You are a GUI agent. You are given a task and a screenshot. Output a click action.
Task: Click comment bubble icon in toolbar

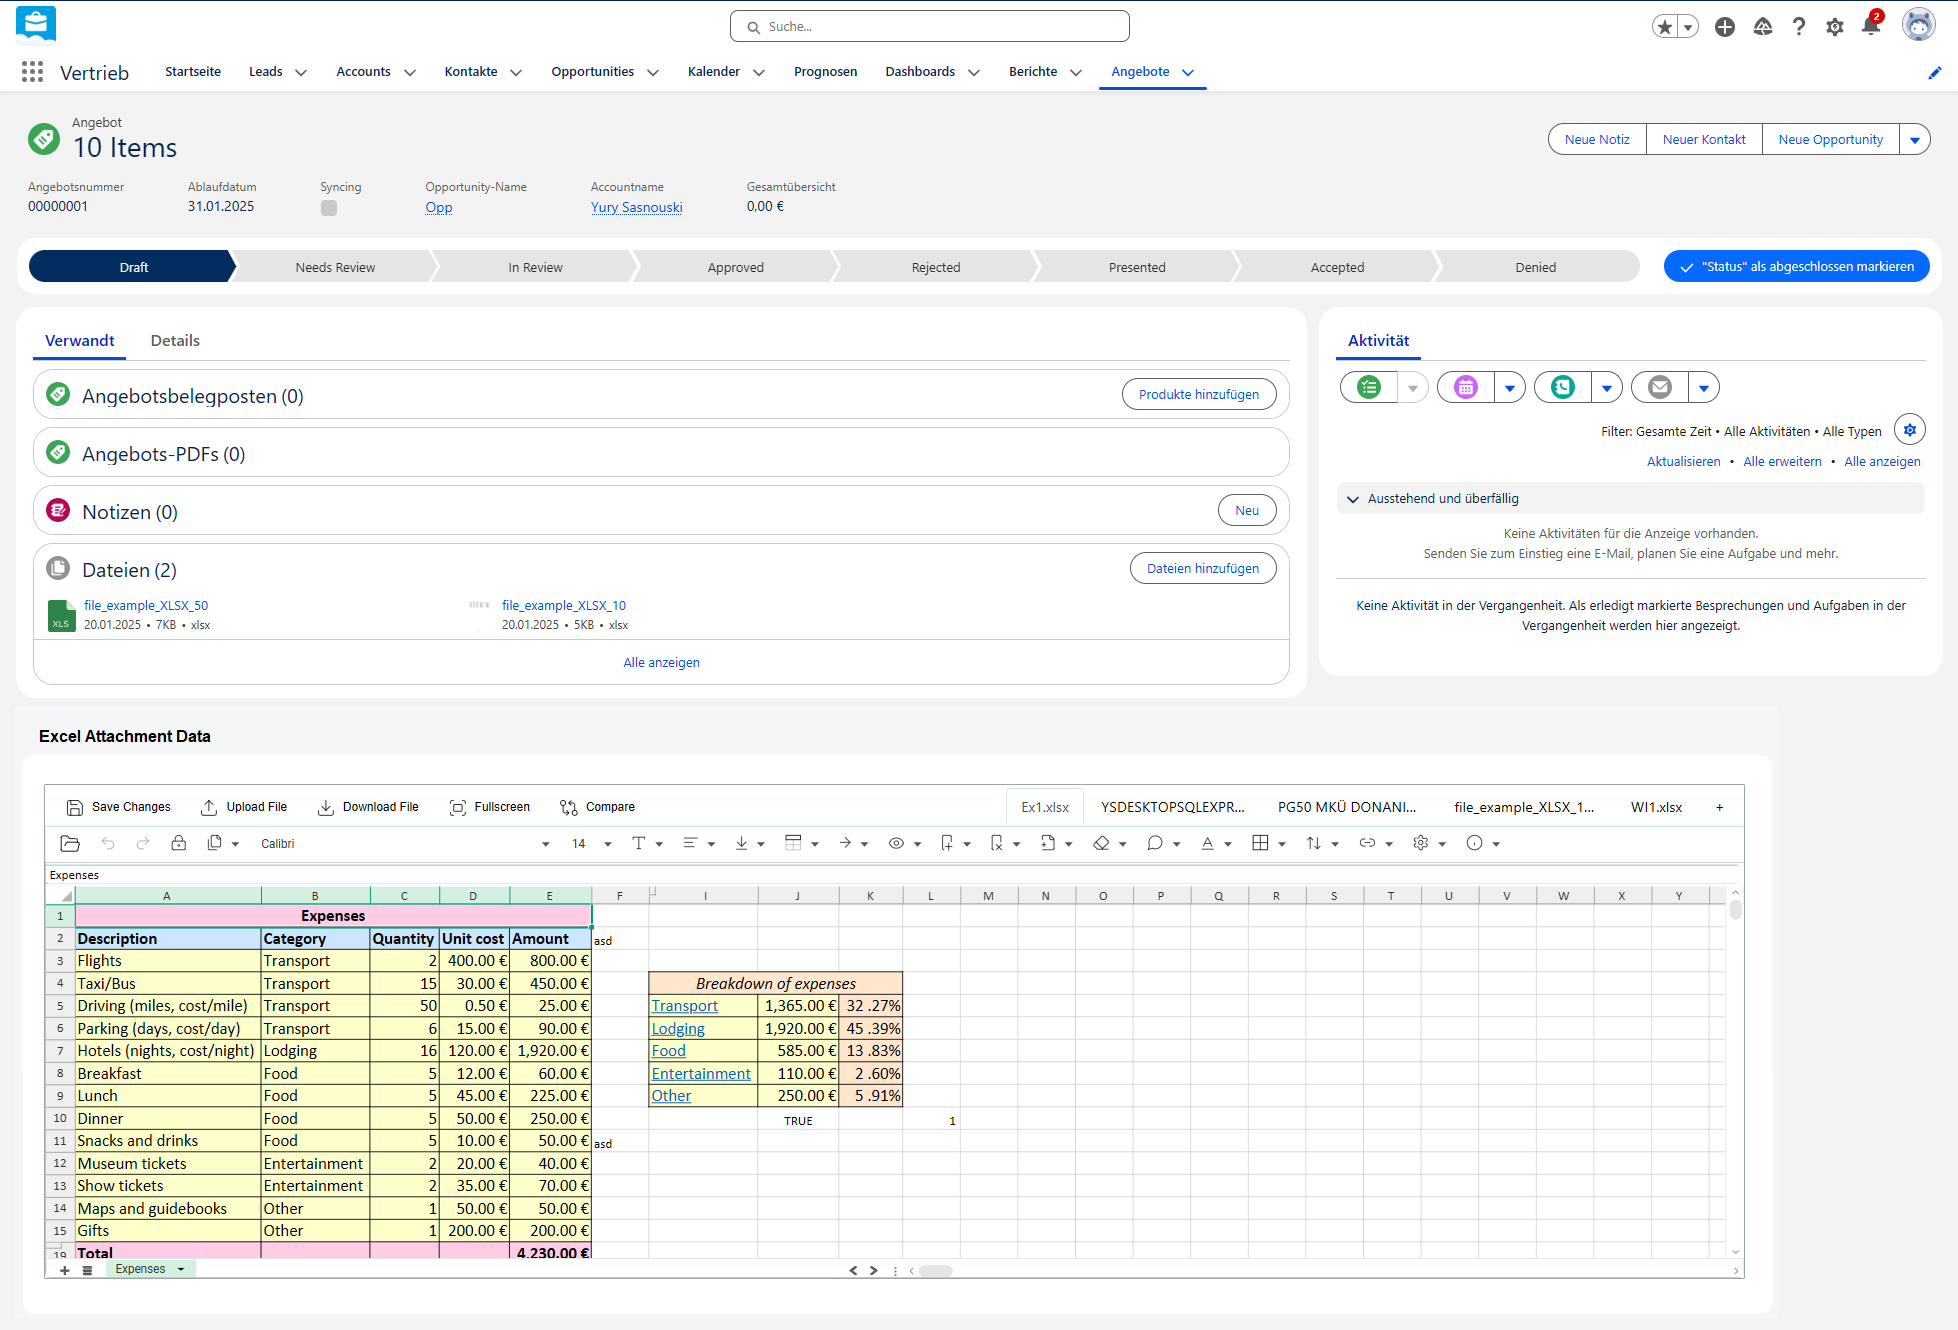tap(1155, 843)
